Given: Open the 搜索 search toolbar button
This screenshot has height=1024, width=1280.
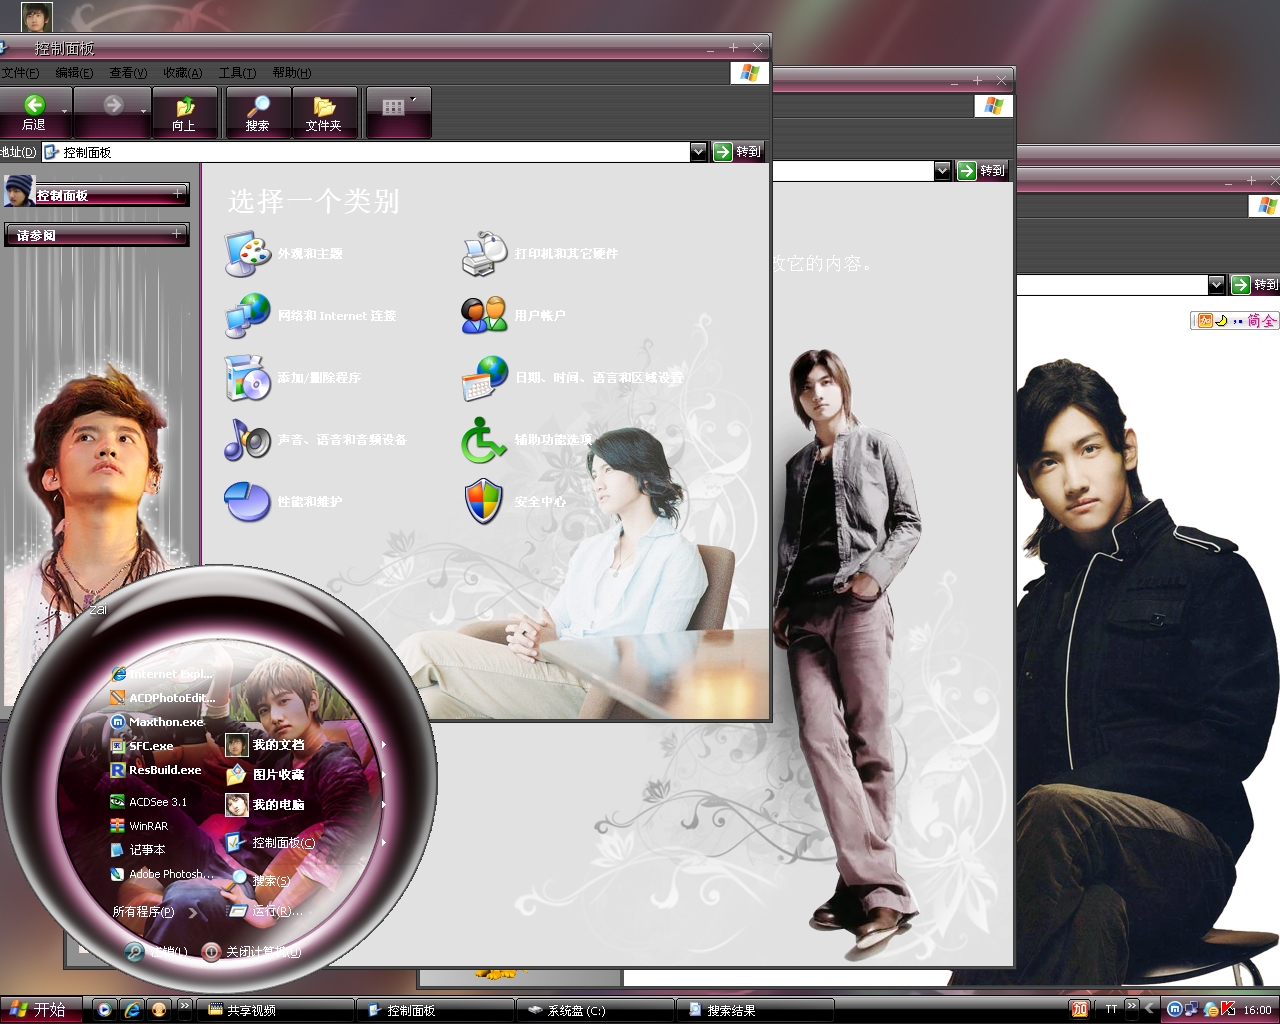Looking at the screenshot, I should click(258, 113).
